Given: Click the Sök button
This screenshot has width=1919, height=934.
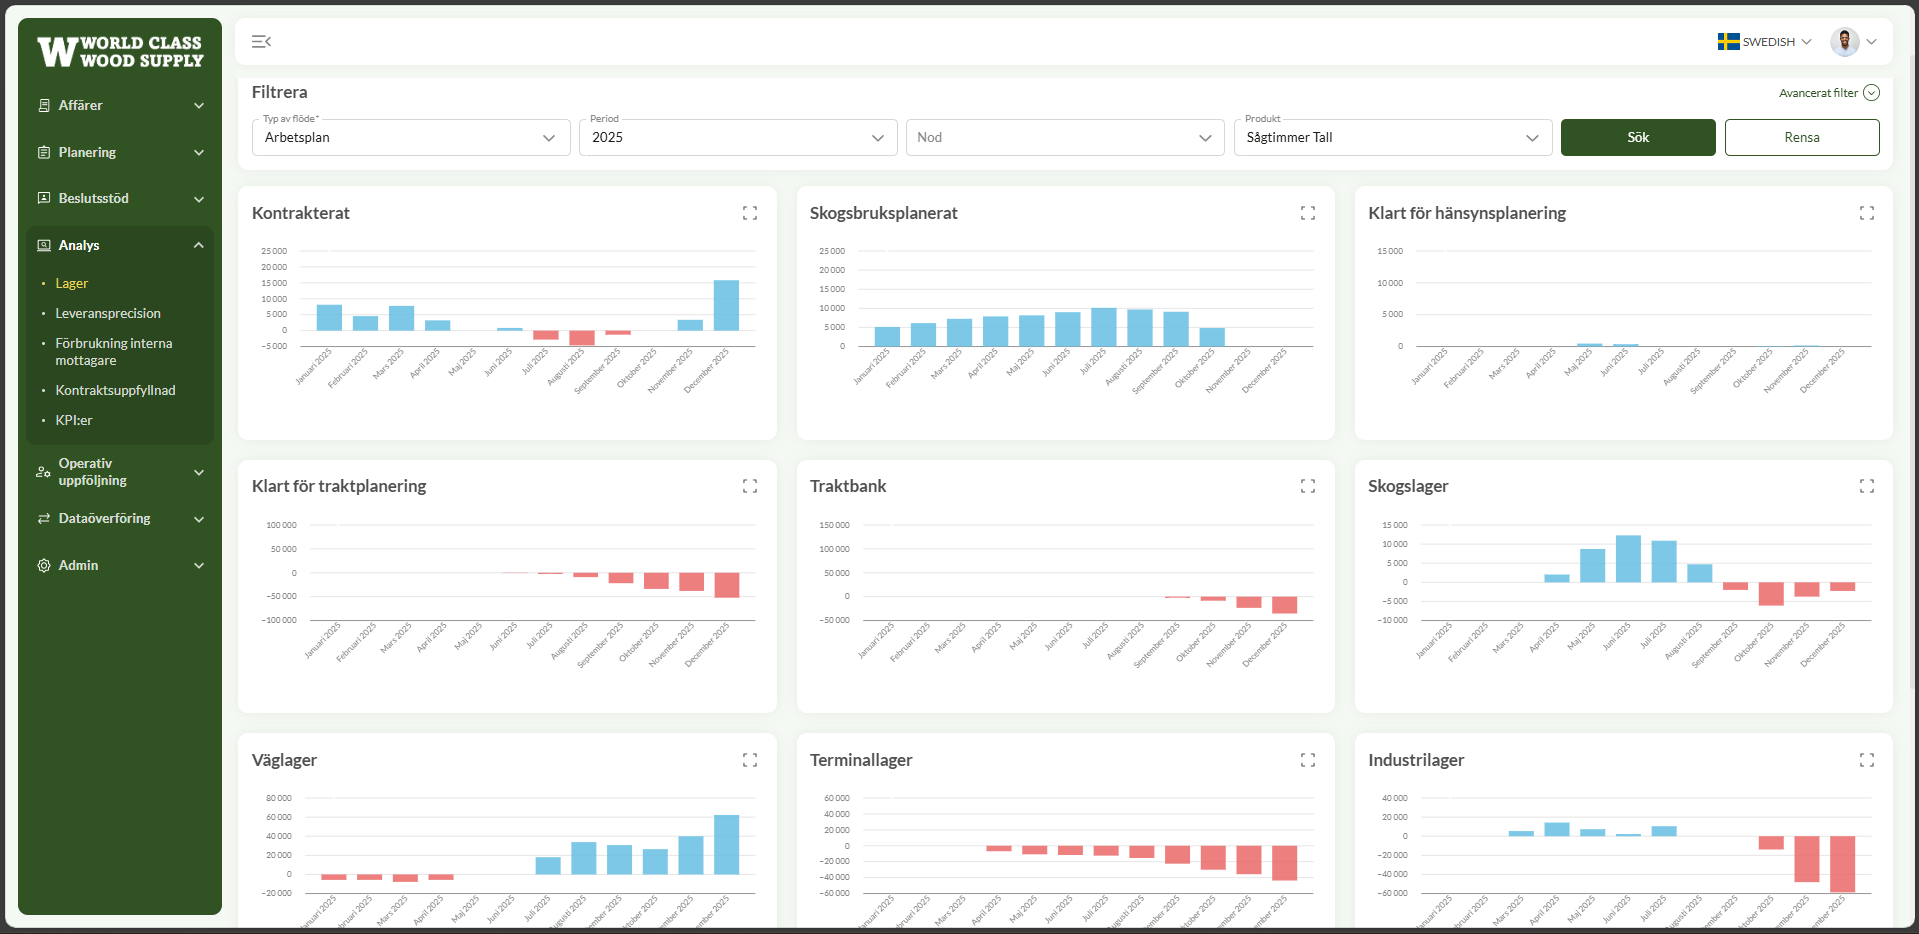Looking at the screenshot, I should click(x=1638, y=137).
